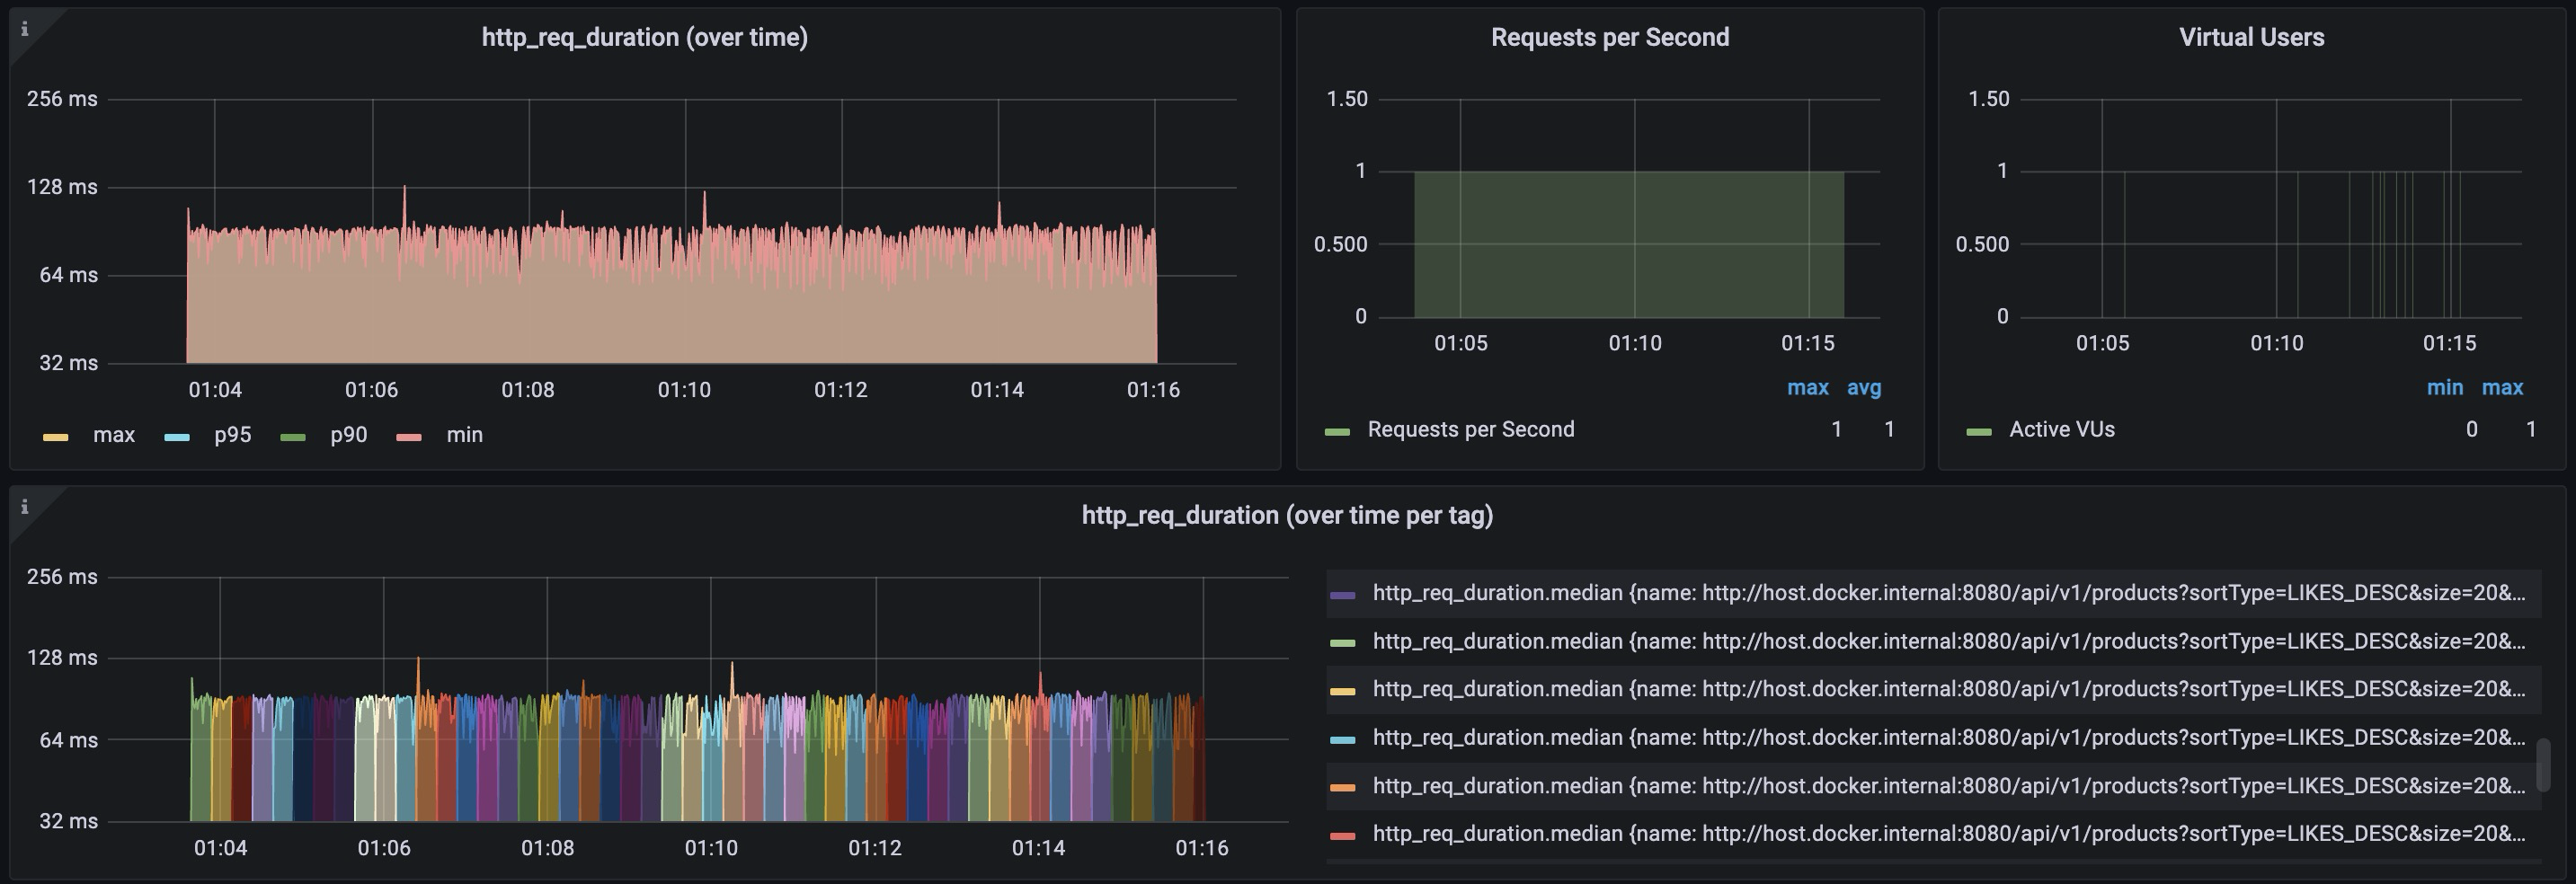The height and width of the screenshot is (884, 2576).
Task: Sort Virtual Users legend by min column
Action: [2444, 388]
